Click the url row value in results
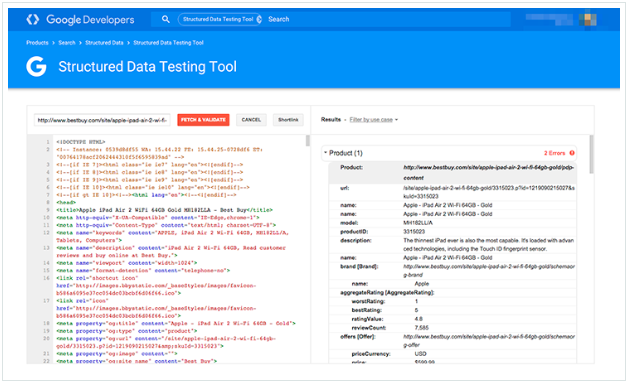628x387 pixels. (x=489, y=192)
